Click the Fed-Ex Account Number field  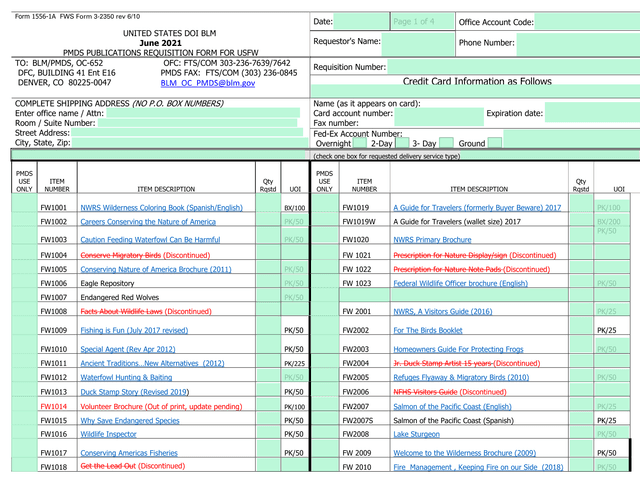[x=571, y=138]
